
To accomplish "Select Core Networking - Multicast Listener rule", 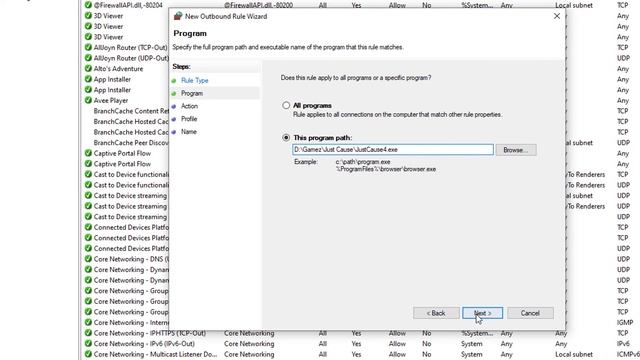I will click(x=155, y=354).
